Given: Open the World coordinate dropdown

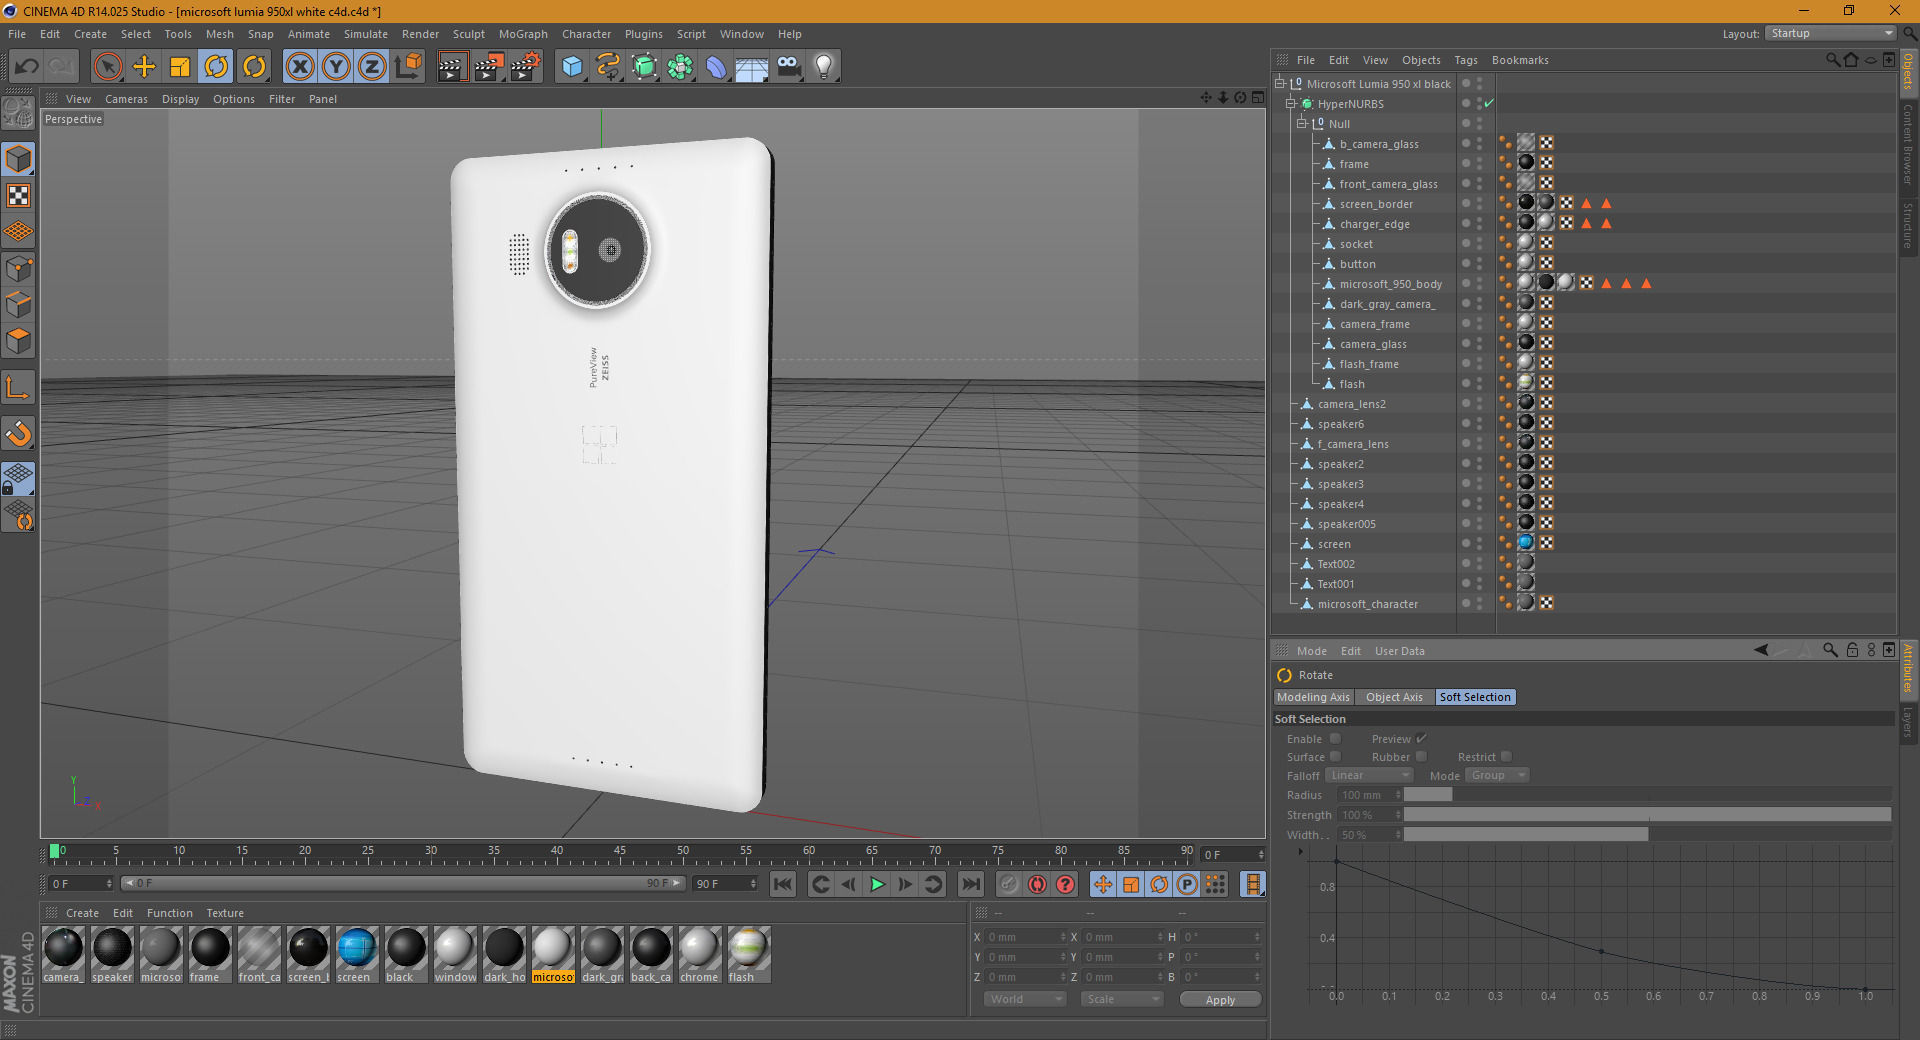Looking at the screenshot, I should point(1025,999).
